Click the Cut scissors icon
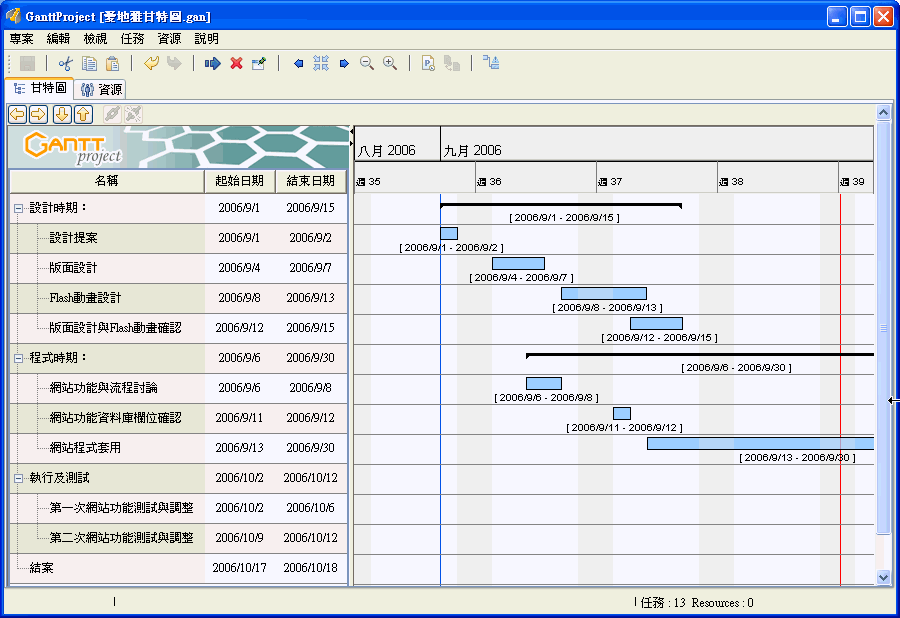900x618 pixels. point(65,63)
